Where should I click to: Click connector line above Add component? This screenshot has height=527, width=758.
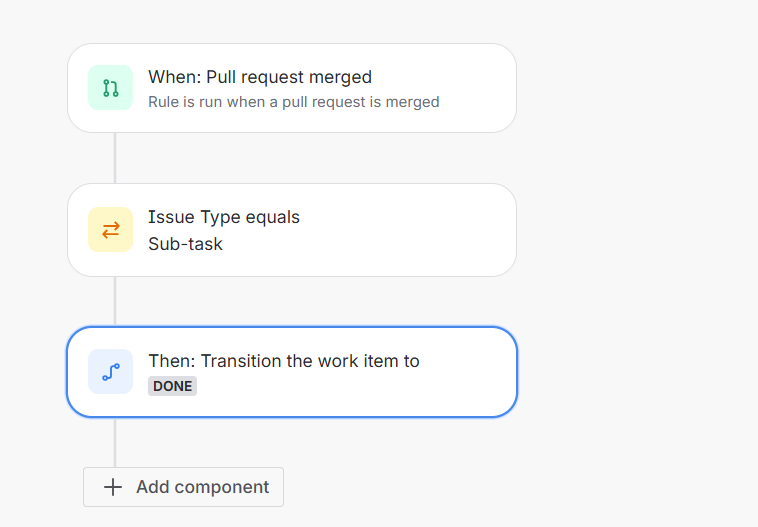tap(115, 442)
